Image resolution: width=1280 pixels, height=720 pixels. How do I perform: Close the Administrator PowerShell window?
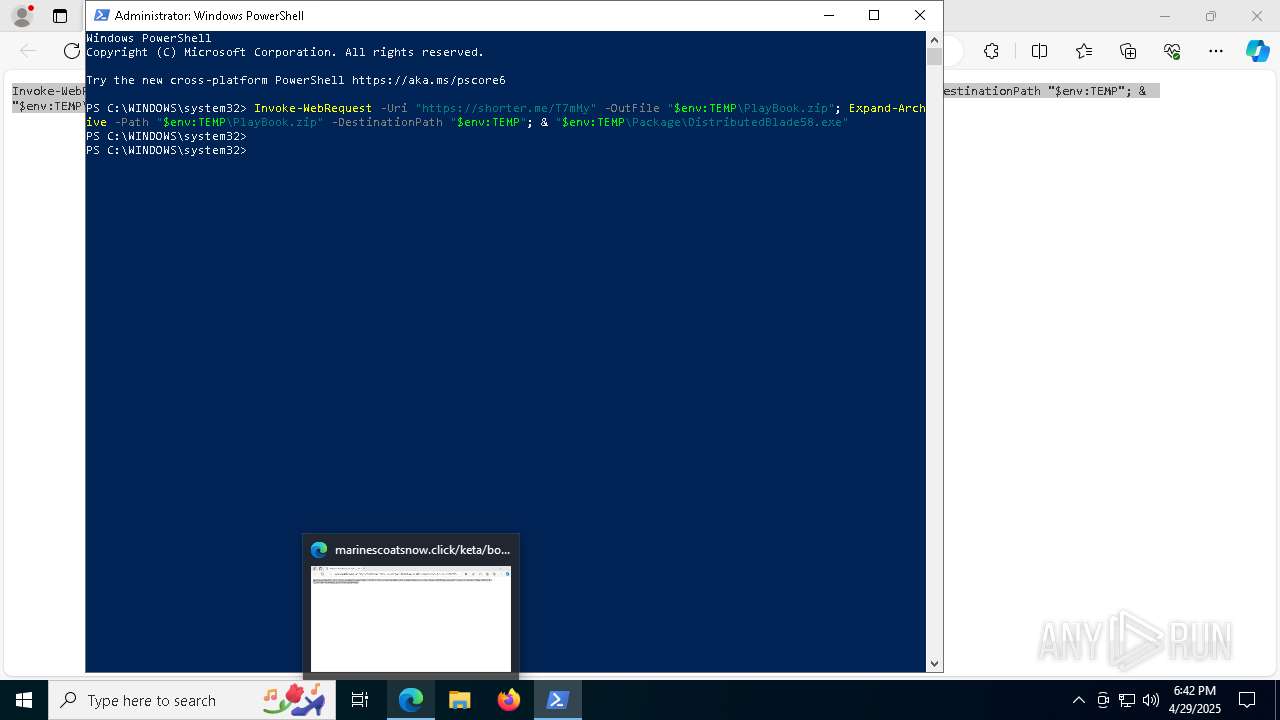coord(920,15)
